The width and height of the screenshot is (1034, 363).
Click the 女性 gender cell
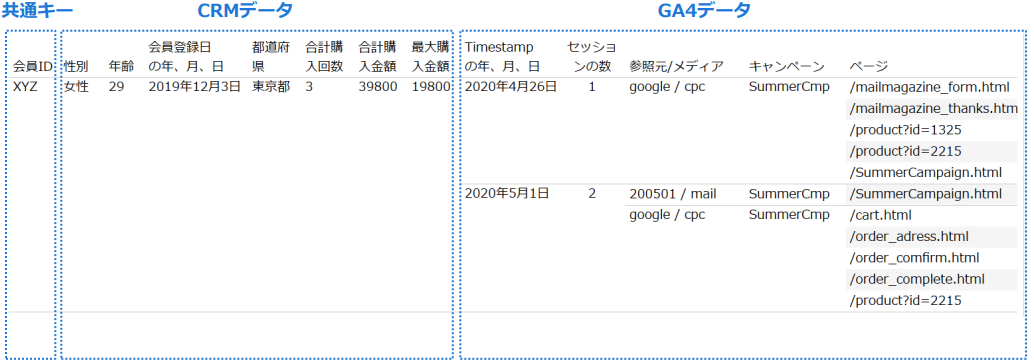(76, 86)
